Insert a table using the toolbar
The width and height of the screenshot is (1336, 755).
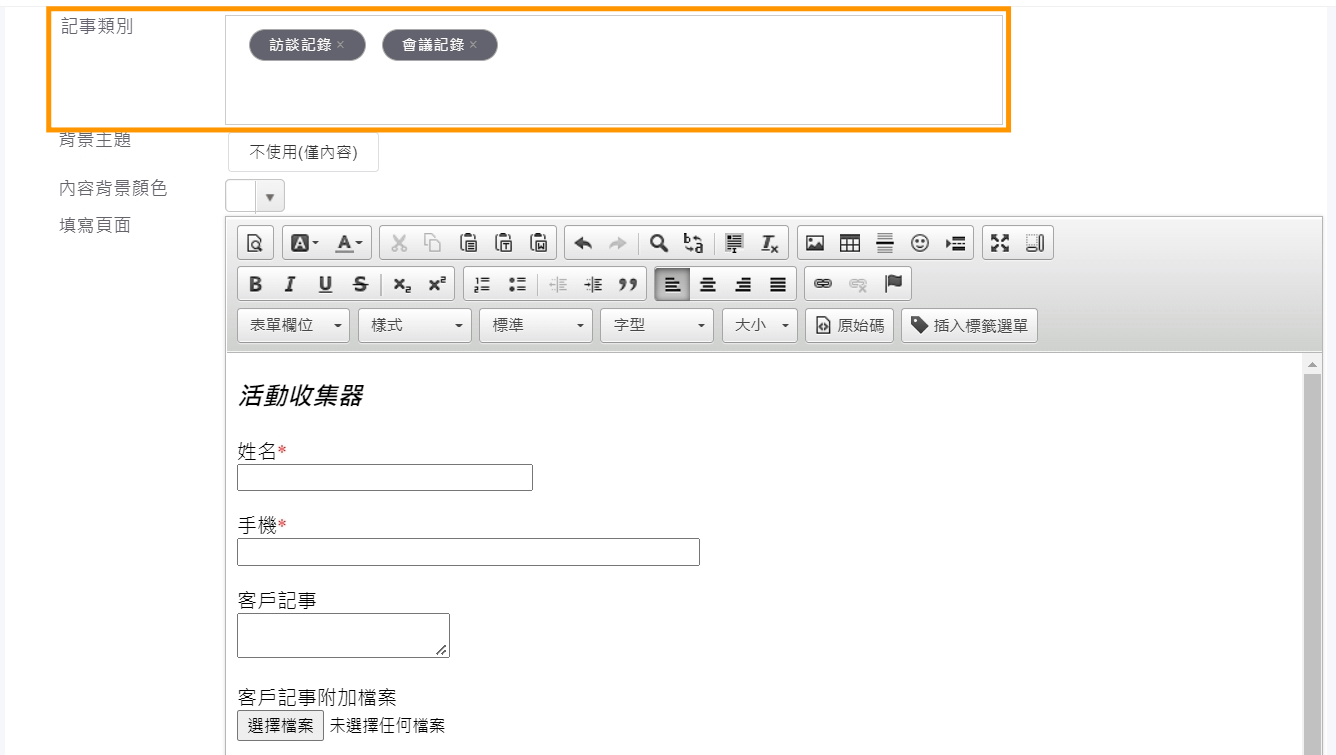(x=850, y=243)
